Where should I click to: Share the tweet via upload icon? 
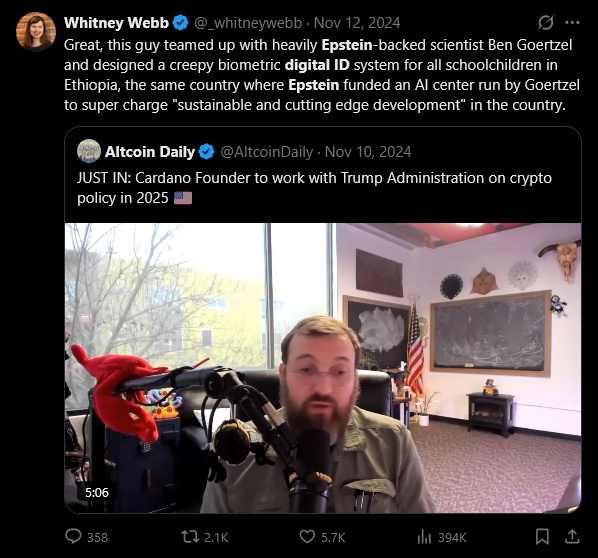point(572,537)
